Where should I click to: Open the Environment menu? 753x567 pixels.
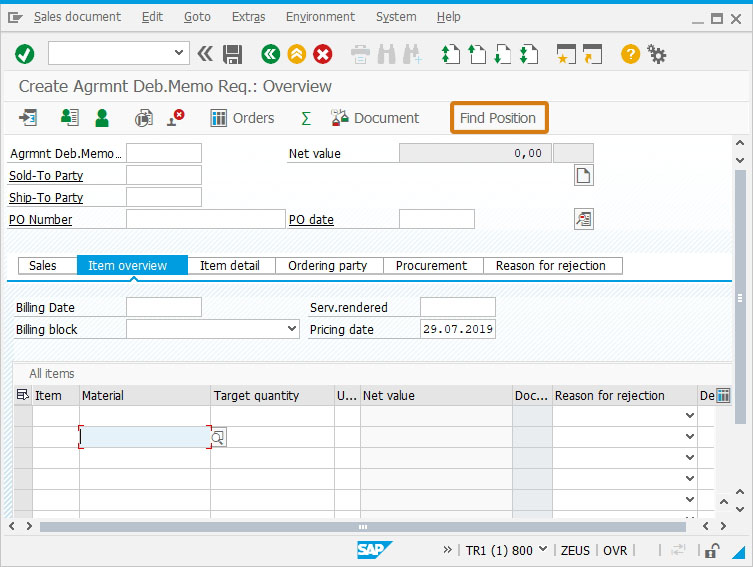coord(320,17)
